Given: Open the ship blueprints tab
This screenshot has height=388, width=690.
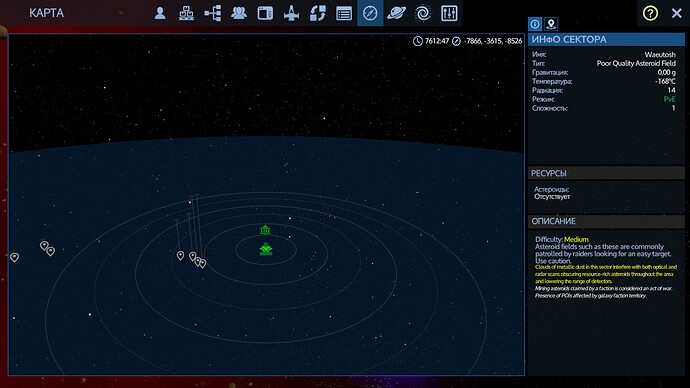Looking at the screenshot, I should pyautogui.click(x=291, y=13).
